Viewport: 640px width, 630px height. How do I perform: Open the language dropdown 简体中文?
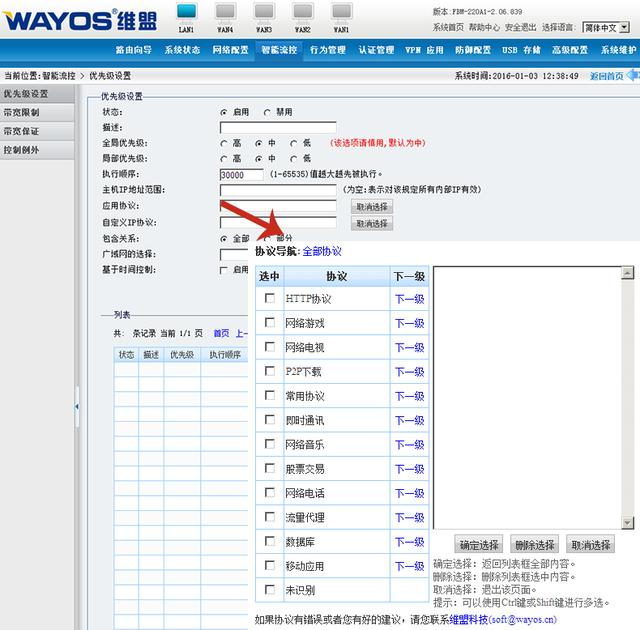606,28
